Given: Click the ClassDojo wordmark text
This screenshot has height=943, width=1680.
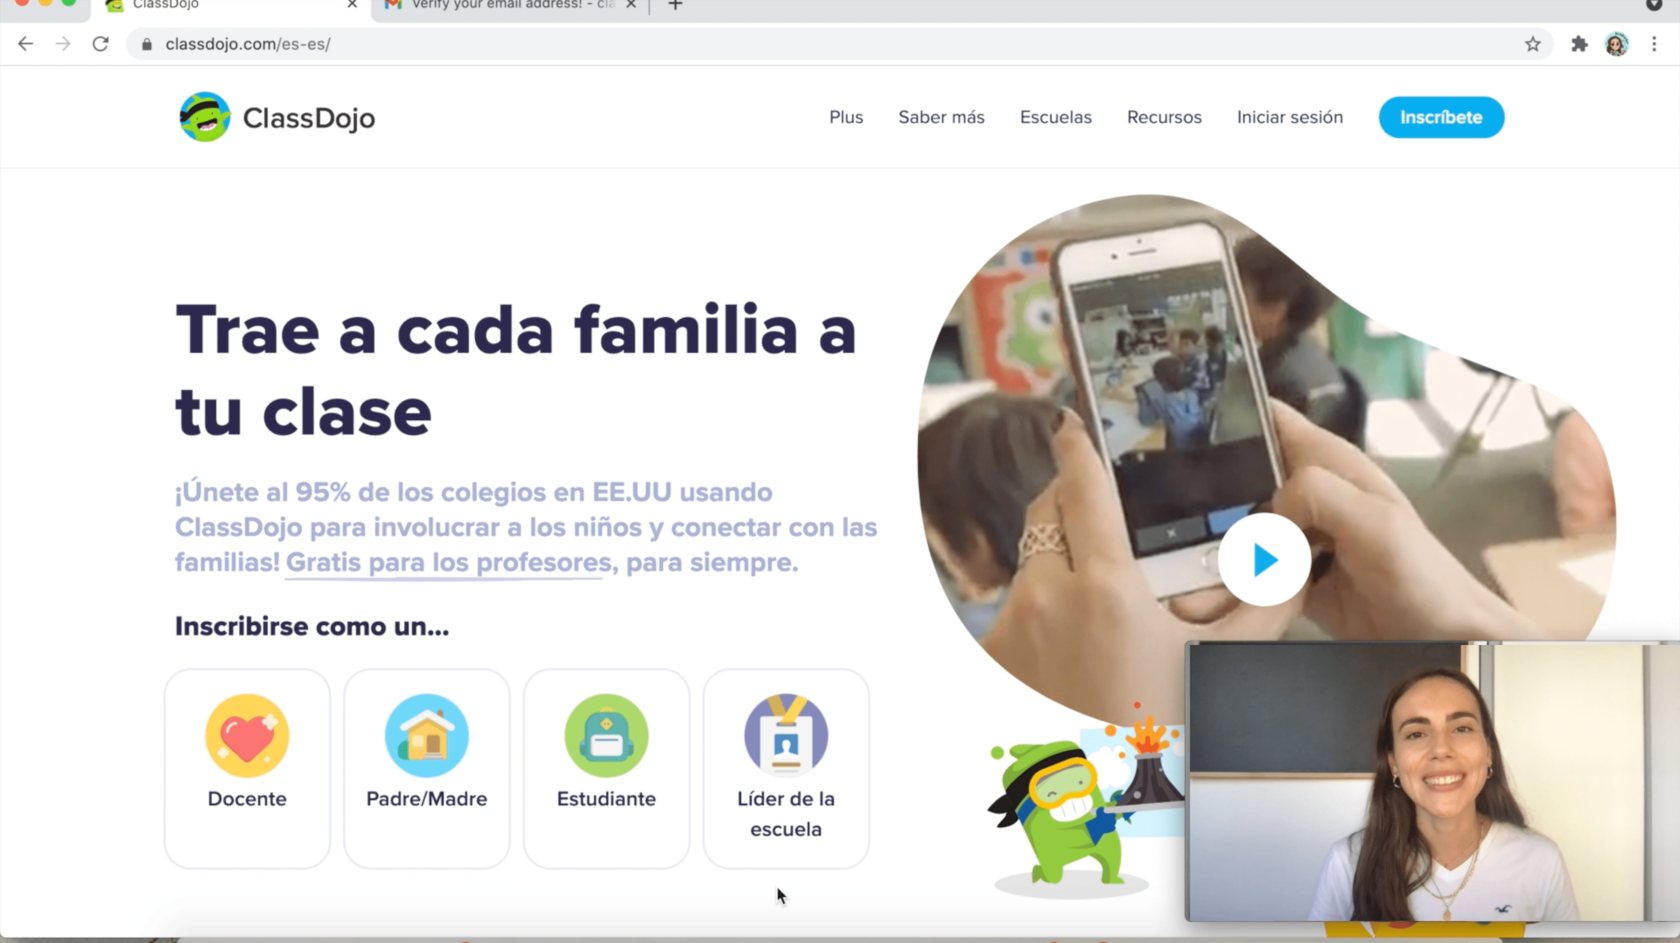Looking at the screenshot, I should (309, 118).
